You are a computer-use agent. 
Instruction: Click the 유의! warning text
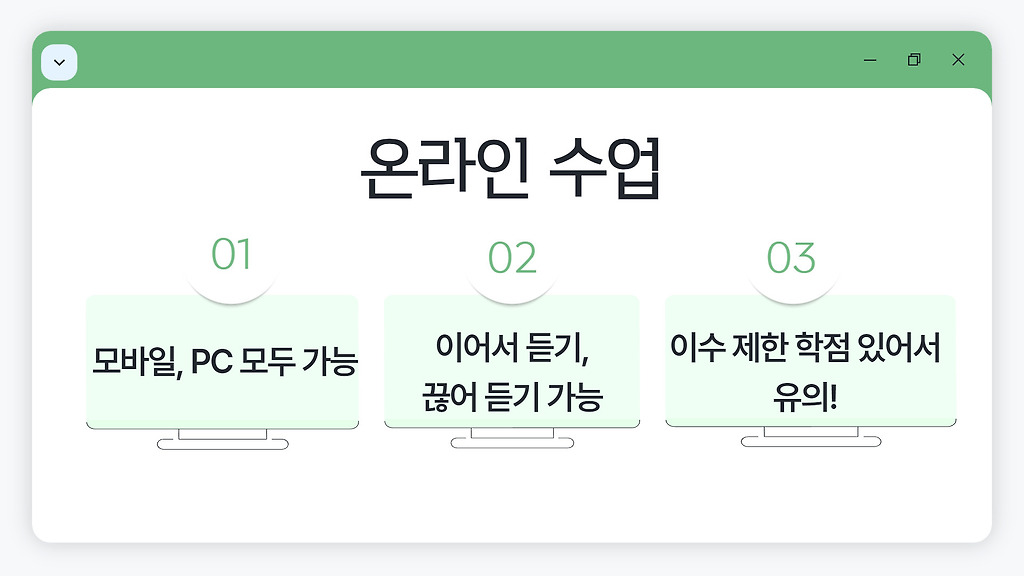(x=805, y=396)
